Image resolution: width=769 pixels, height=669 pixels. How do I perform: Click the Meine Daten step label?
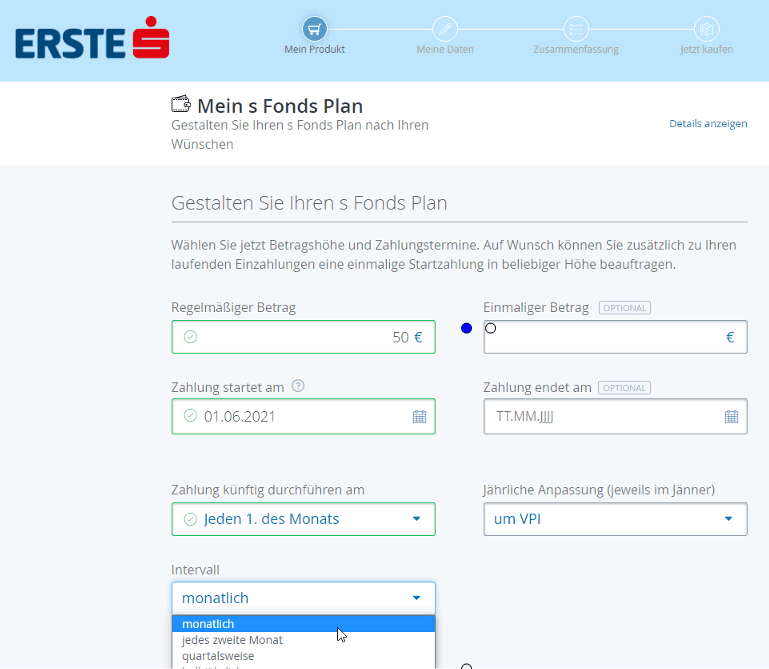[x=445, y=50]
